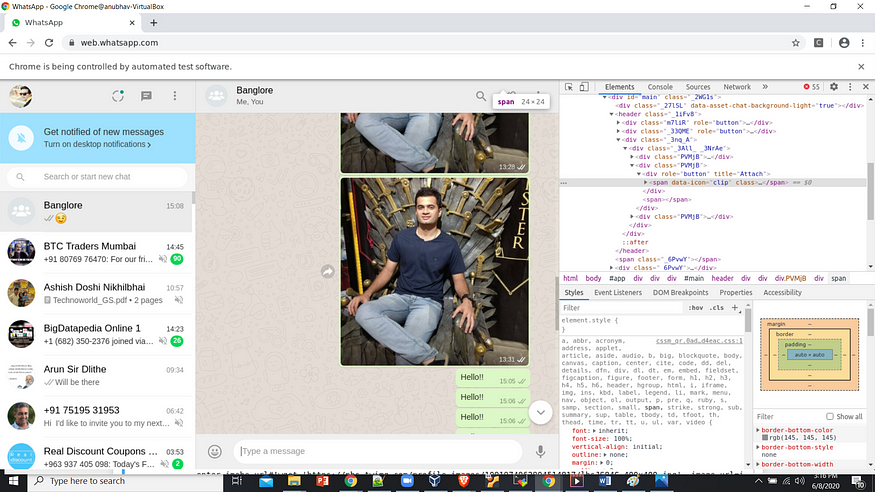Click the rgb(145, 145, 145) color swatch
The height and width of the screenshot is (492, 875).
click(765, 438)
